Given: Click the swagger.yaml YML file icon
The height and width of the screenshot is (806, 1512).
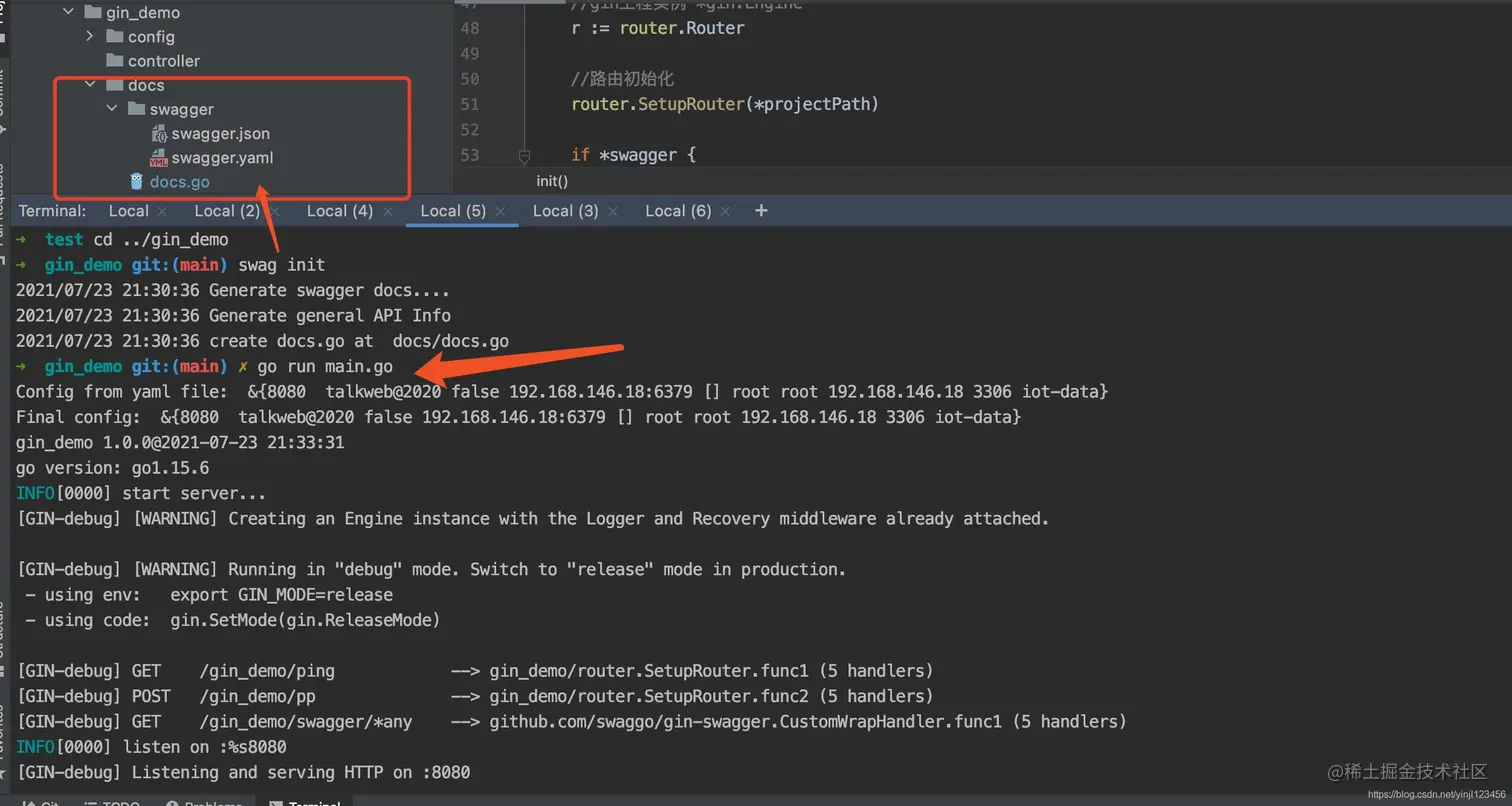Looking at the screenshot, I should coord(159,157).
